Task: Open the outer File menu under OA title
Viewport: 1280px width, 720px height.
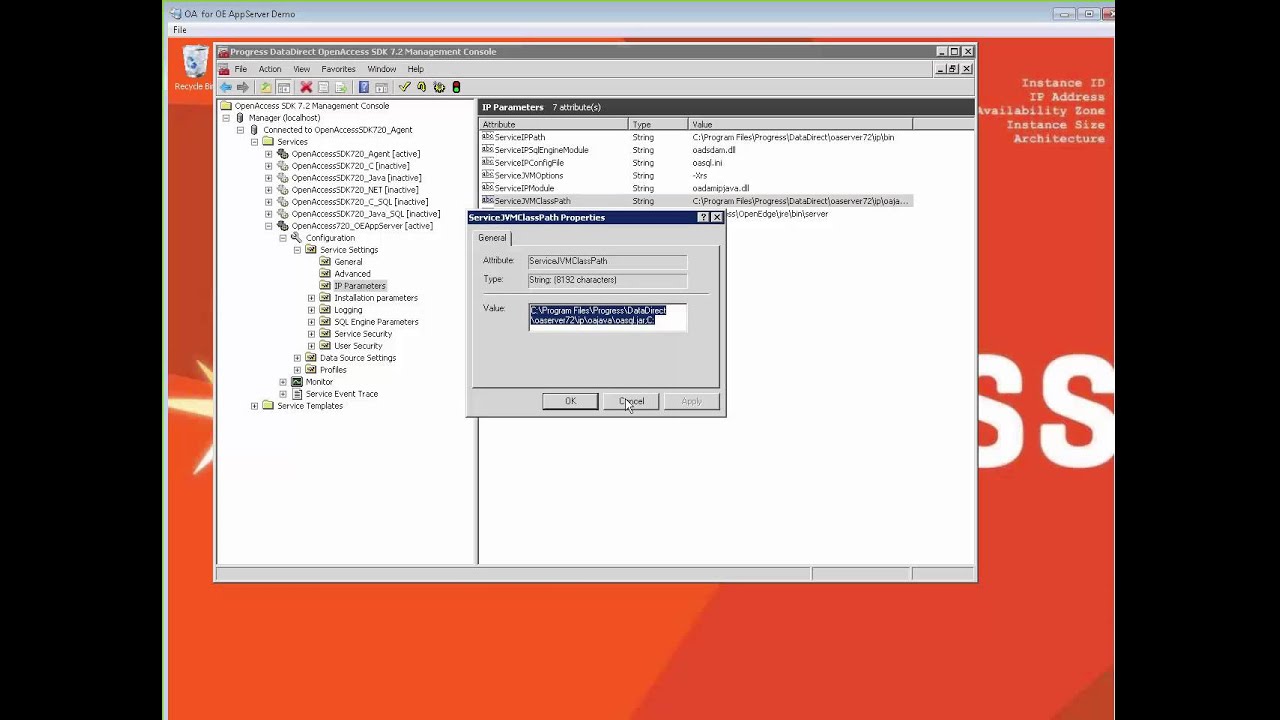Action: (x=180, y=30)
